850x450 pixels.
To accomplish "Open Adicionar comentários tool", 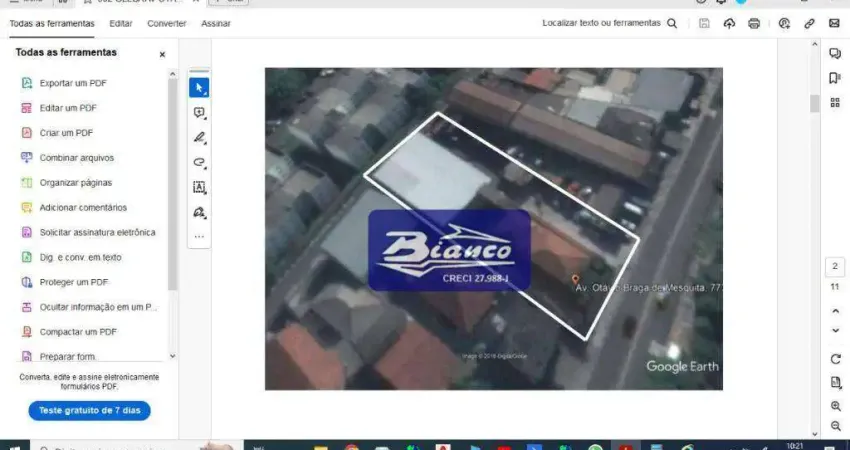I will click(x=74, y=208).
